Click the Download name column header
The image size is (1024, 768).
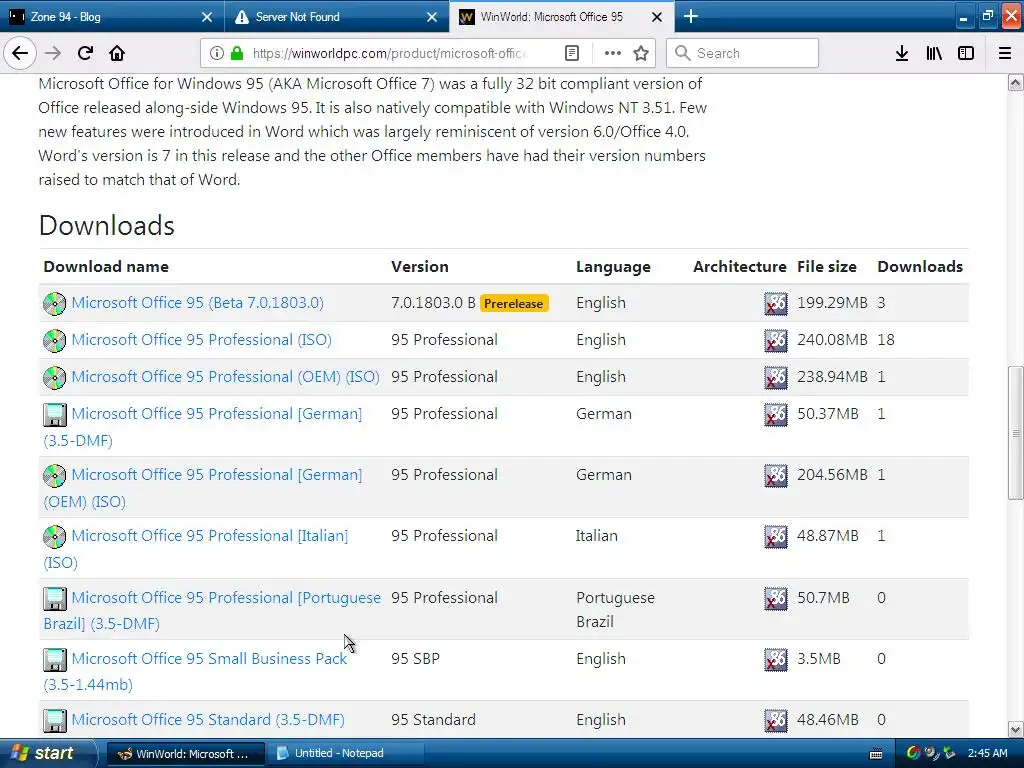pos(106,266)
